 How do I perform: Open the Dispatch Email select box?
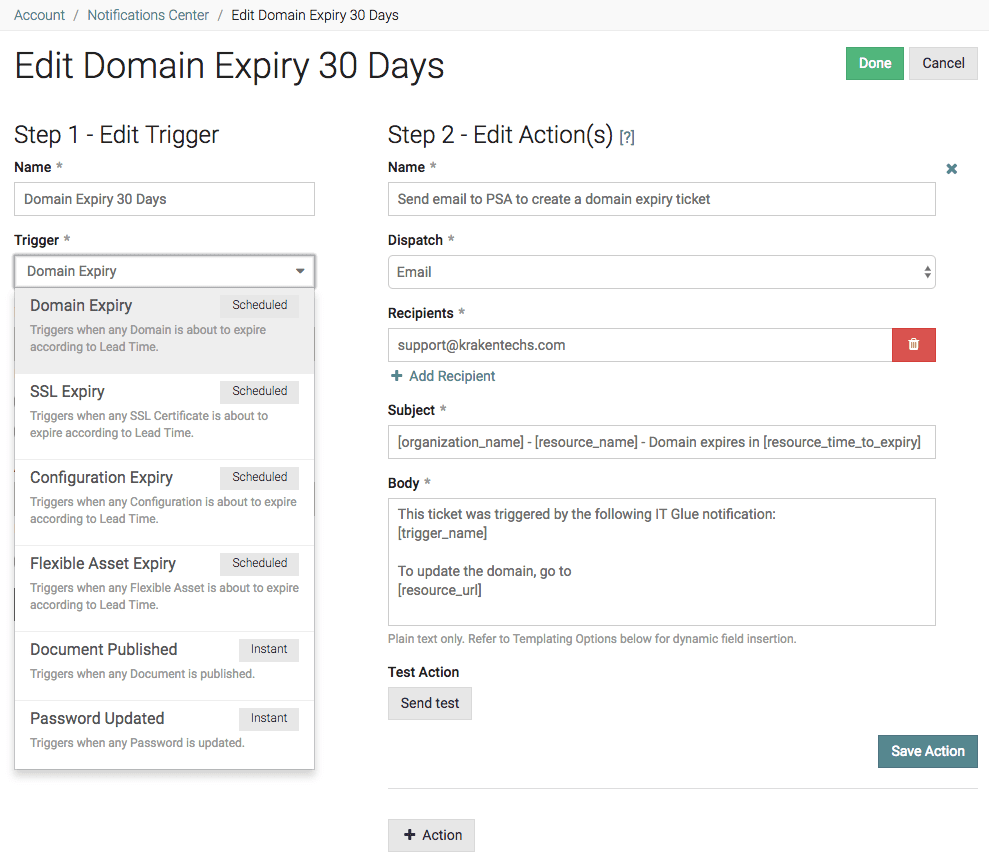[x=661, y=272]
